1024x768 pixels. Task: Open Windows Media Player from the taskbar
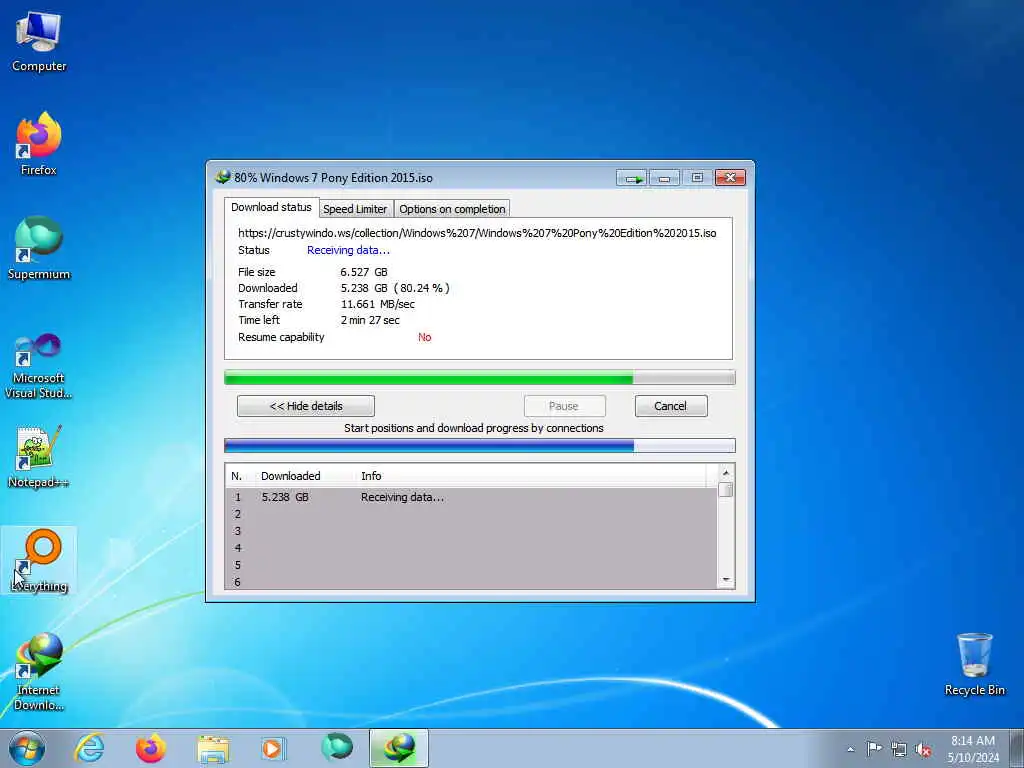pos(273,748)
